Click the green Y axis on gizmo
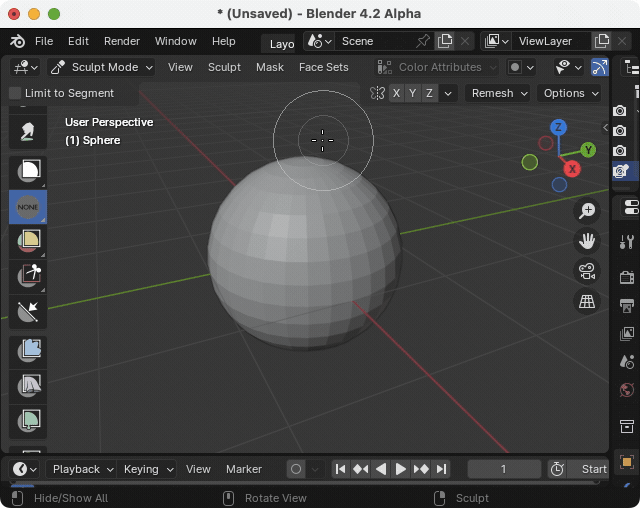This screenshot has width=640, height=508. coord(588,150)
